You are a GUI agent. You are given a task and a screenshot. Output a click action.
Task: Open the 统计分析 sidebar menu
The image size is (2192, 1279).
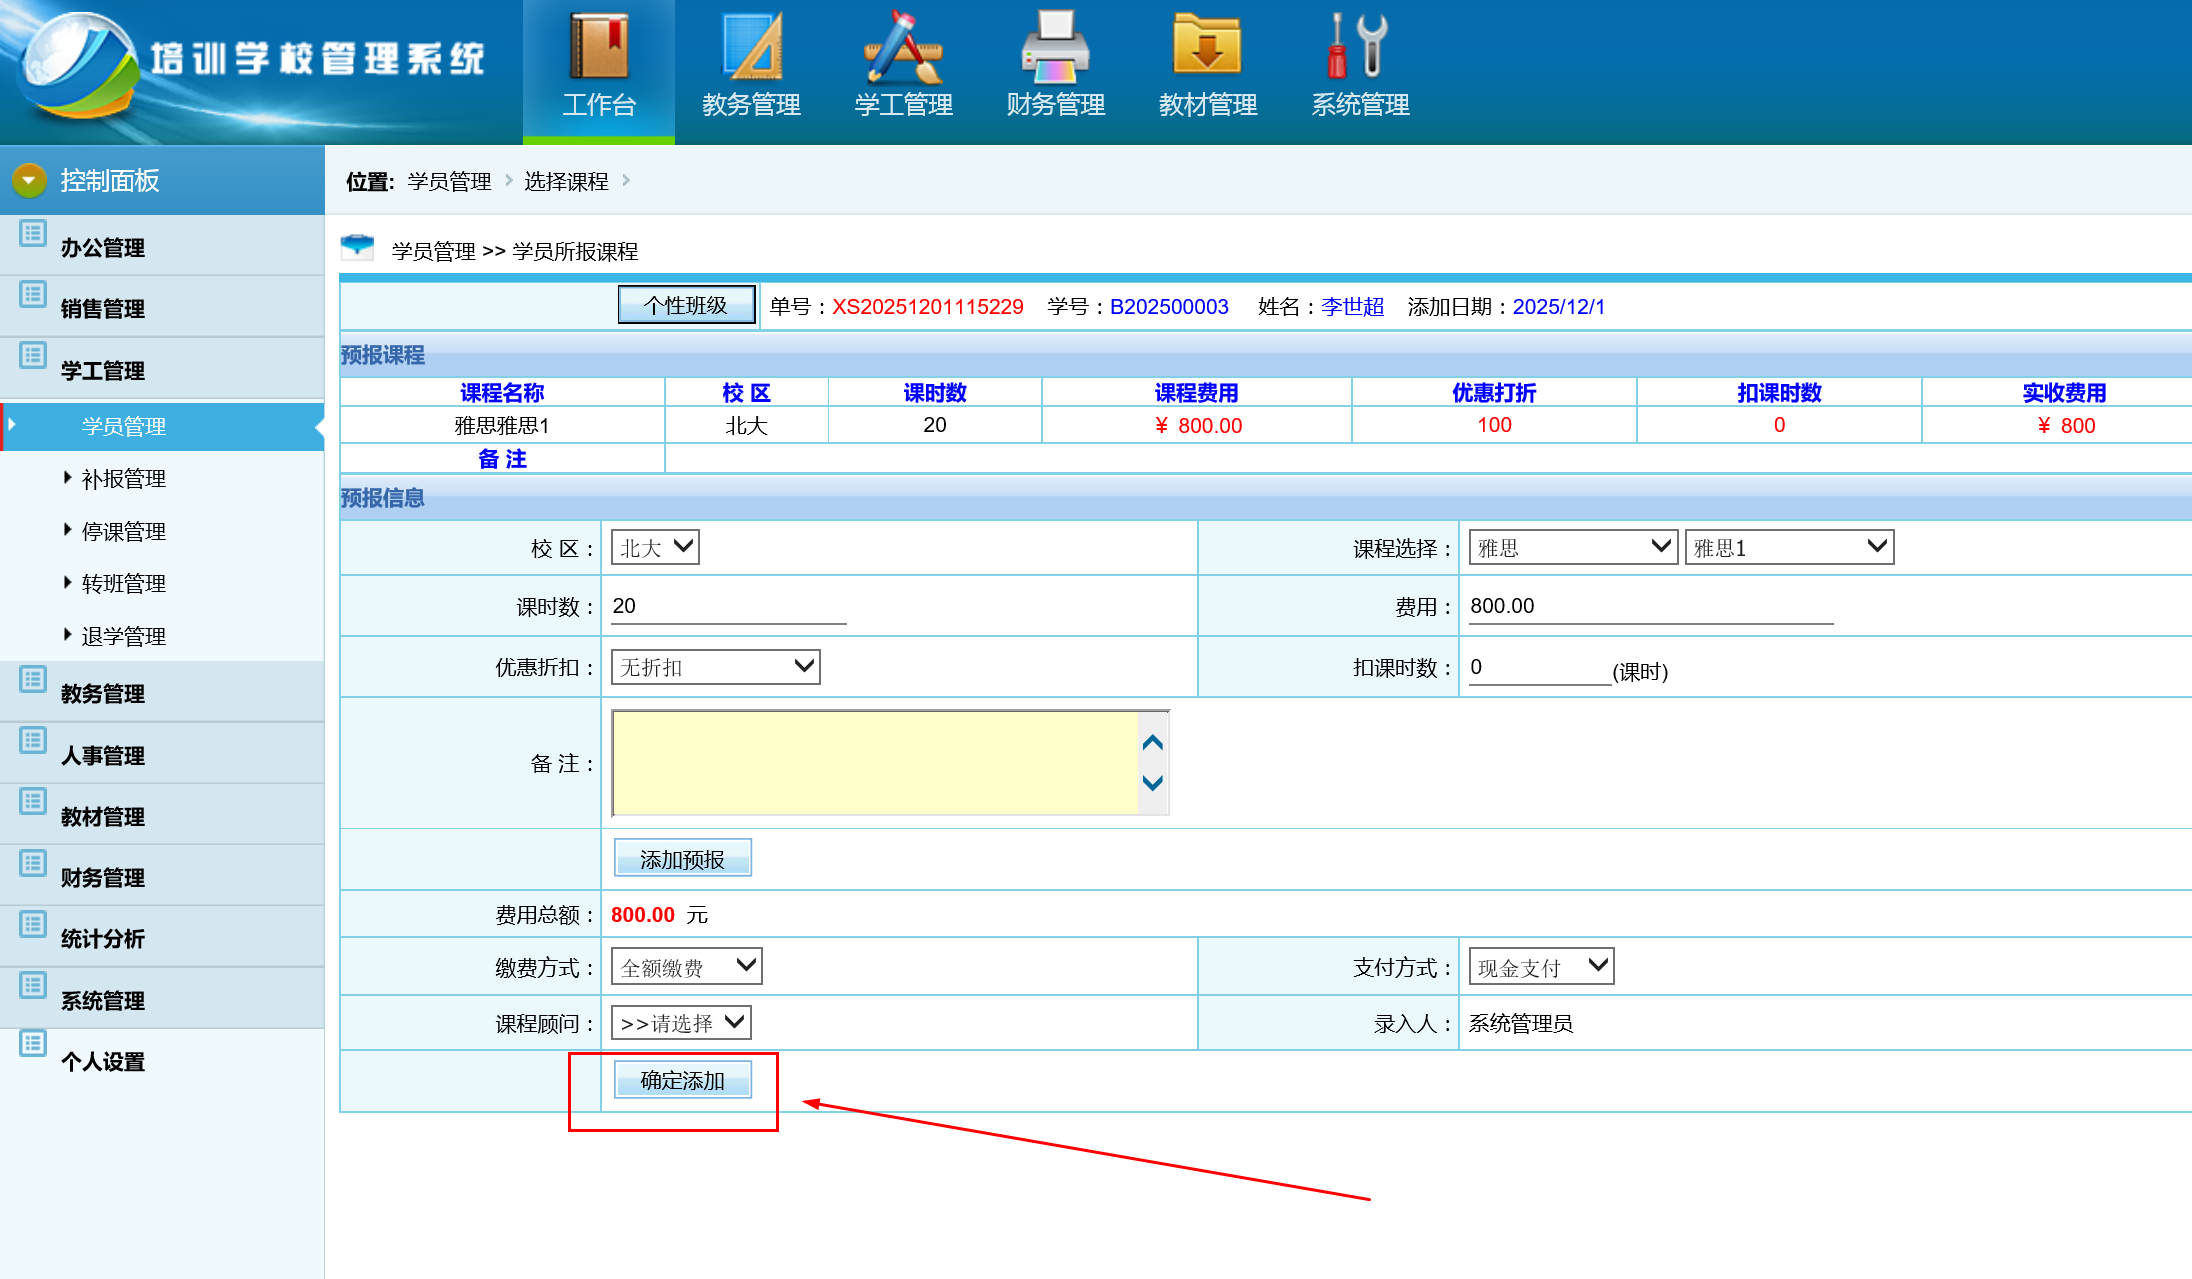tap(102, 938)
